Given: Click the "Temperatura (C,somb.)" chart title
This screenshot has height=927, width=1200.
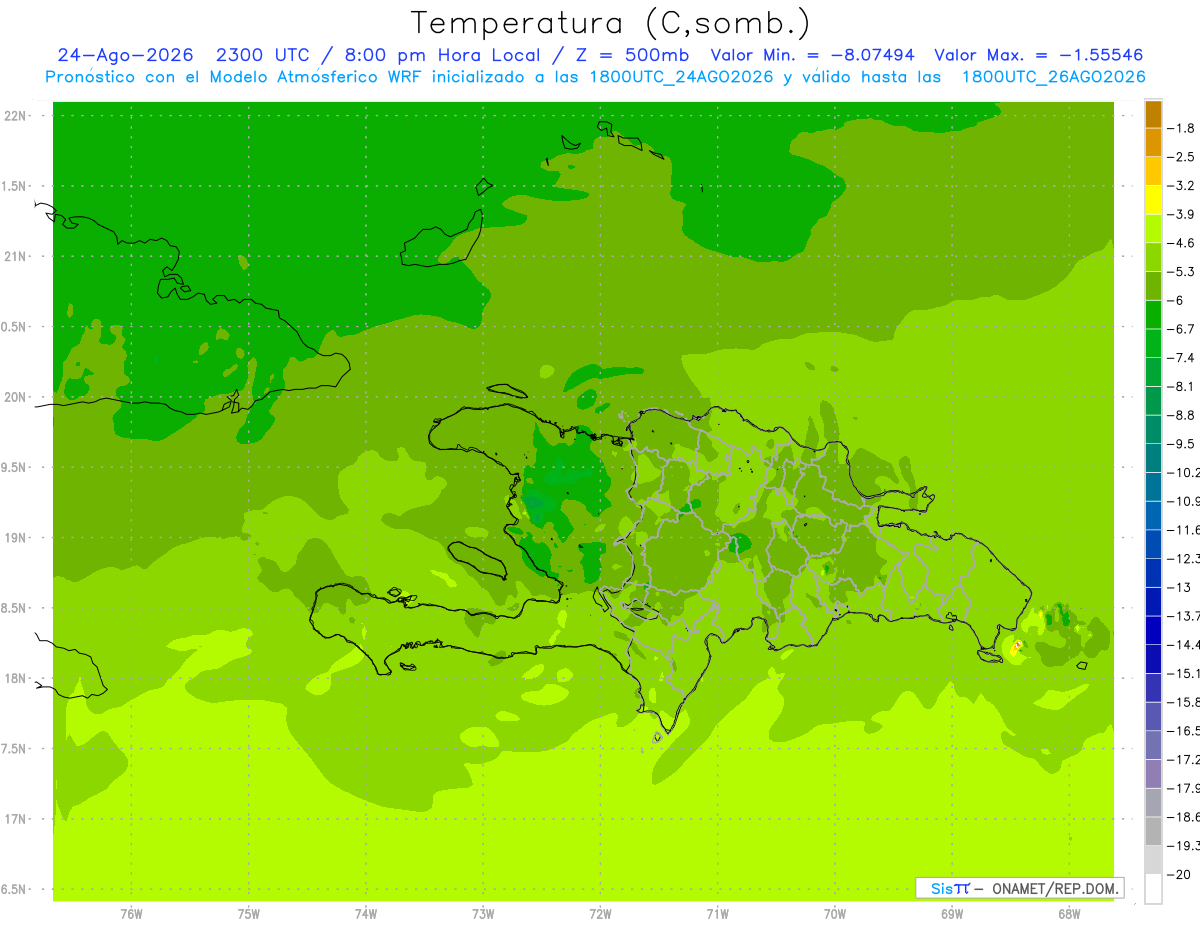Looking at the screenshot, I should (611, 23).
